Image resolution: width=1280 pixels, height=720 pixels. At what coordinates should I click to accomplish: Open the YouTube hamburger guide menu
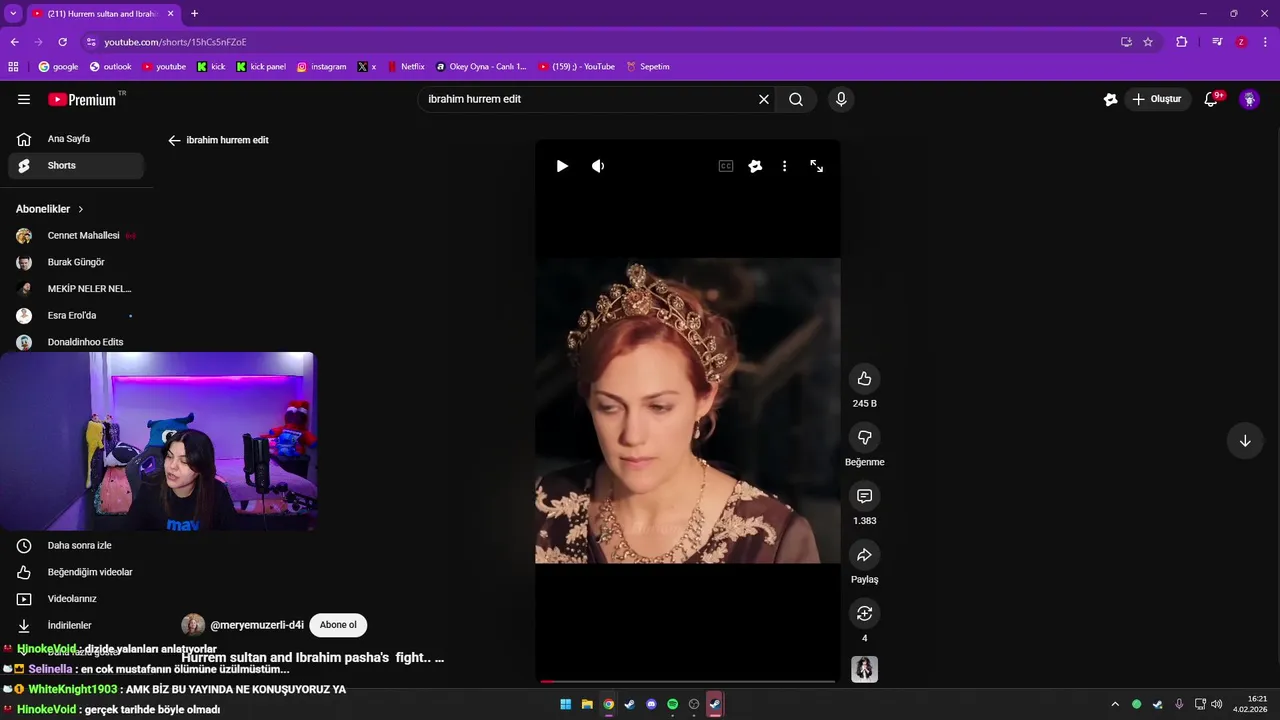[24, 99]
